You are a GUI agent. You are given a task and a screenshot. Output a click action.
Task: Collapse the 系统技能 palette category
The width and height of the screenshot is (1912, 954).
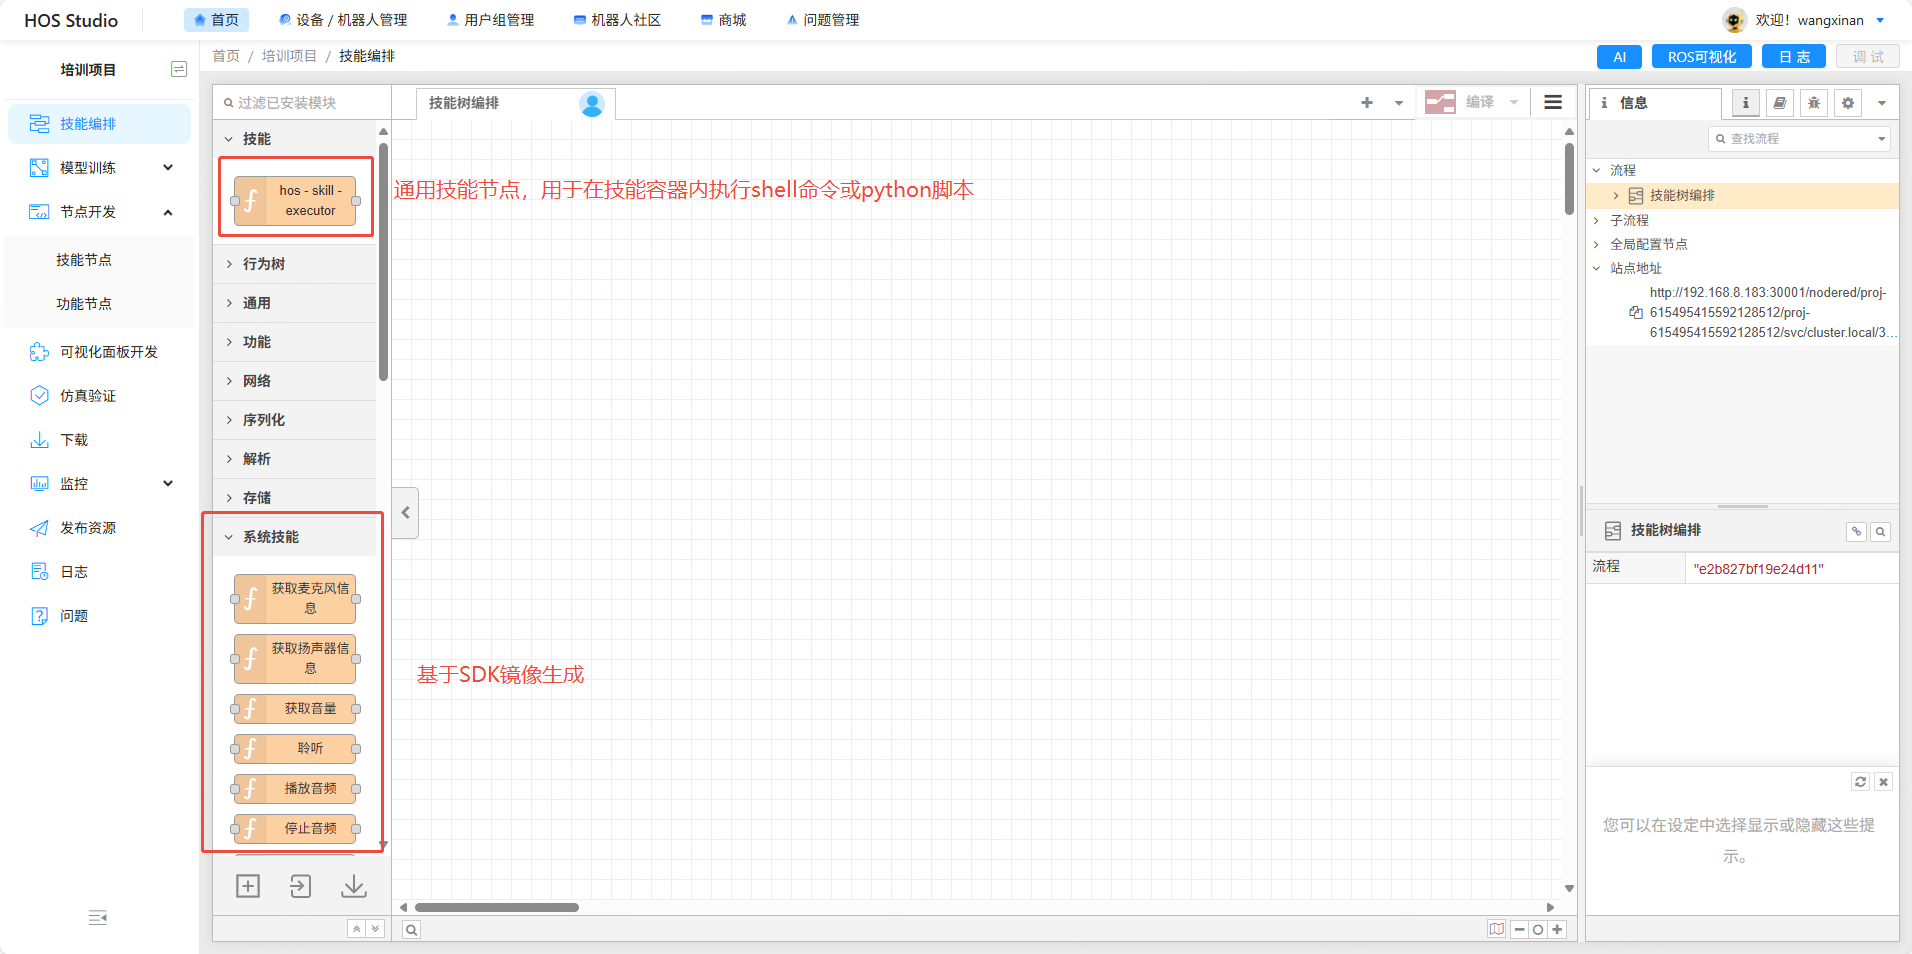pyautogui.click(x=270, y=537)
